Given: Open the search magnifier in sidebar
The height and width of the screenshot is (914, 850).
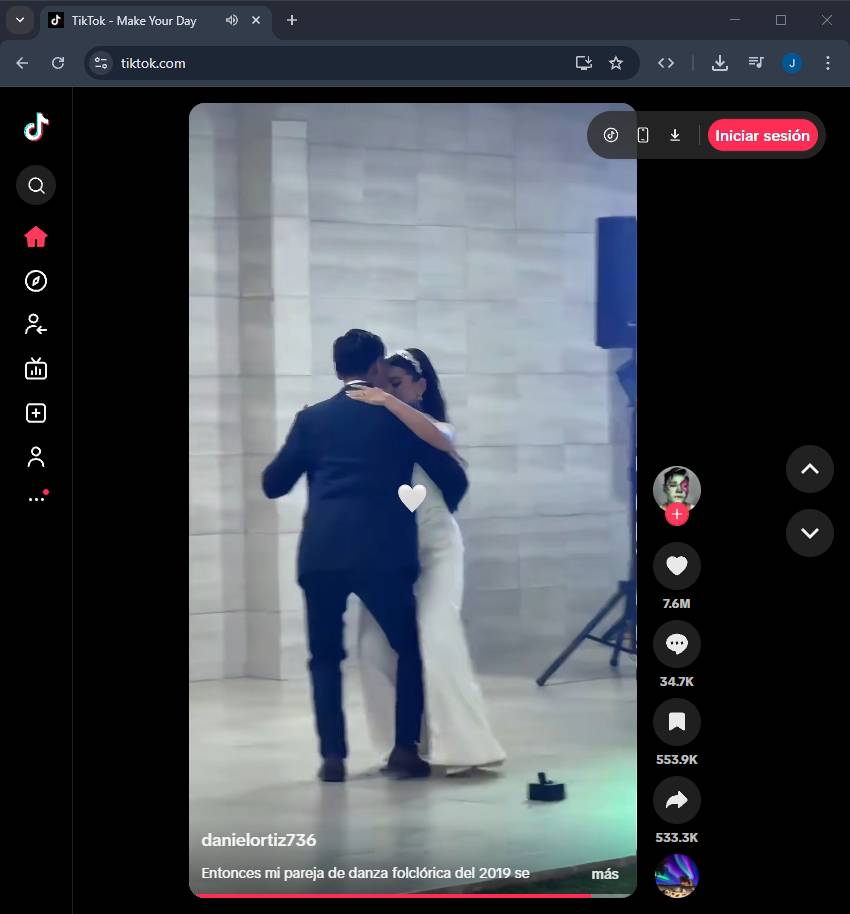Looking at the screenshot, I should coord(36,185).
